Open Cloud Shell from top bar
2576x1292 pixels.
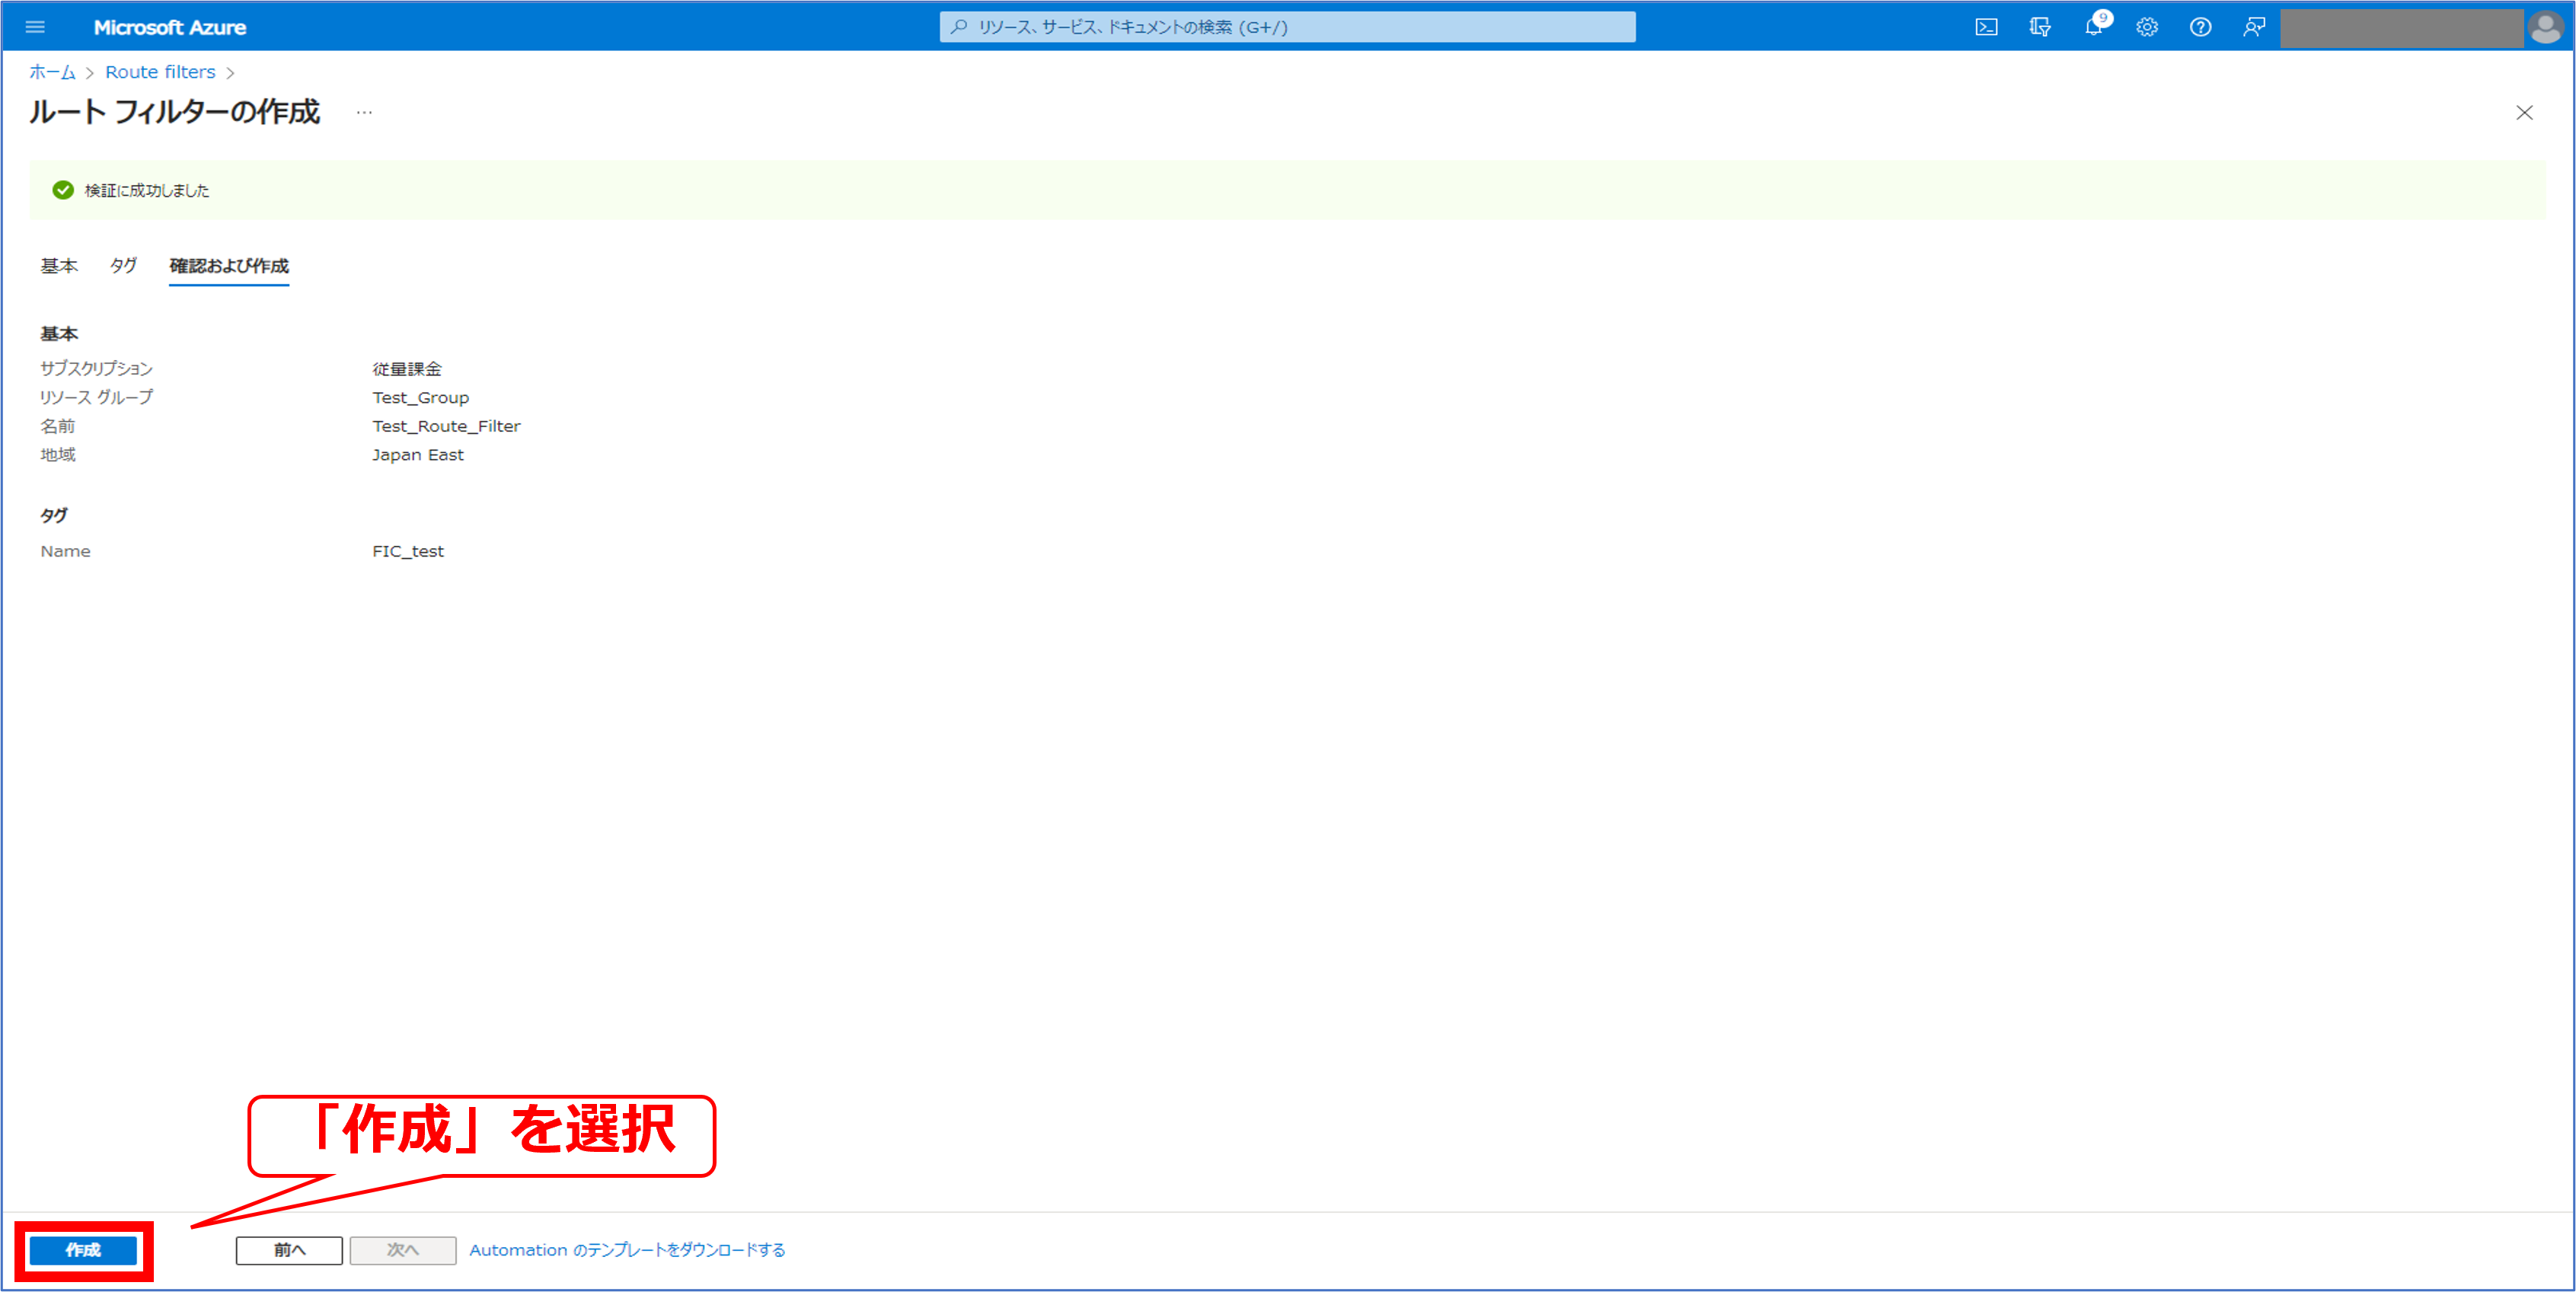(1986, 27)
